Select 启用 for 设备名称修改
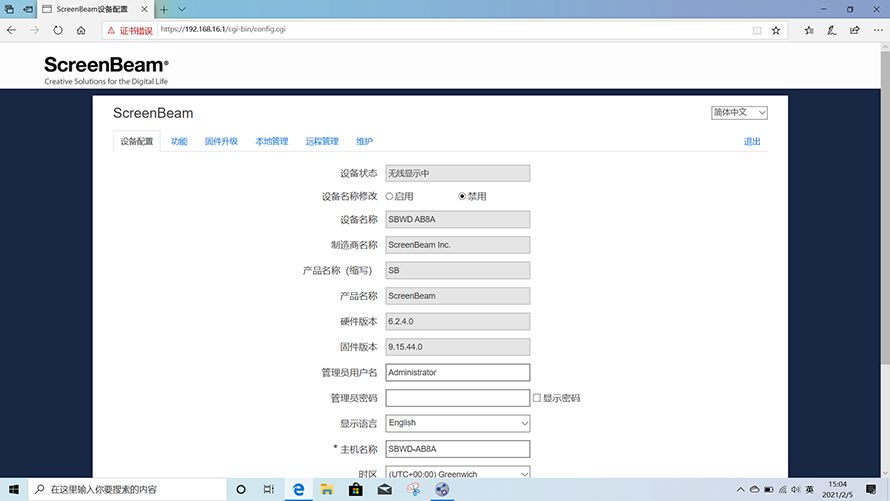The image size is (890, 501). pos(389,196)
